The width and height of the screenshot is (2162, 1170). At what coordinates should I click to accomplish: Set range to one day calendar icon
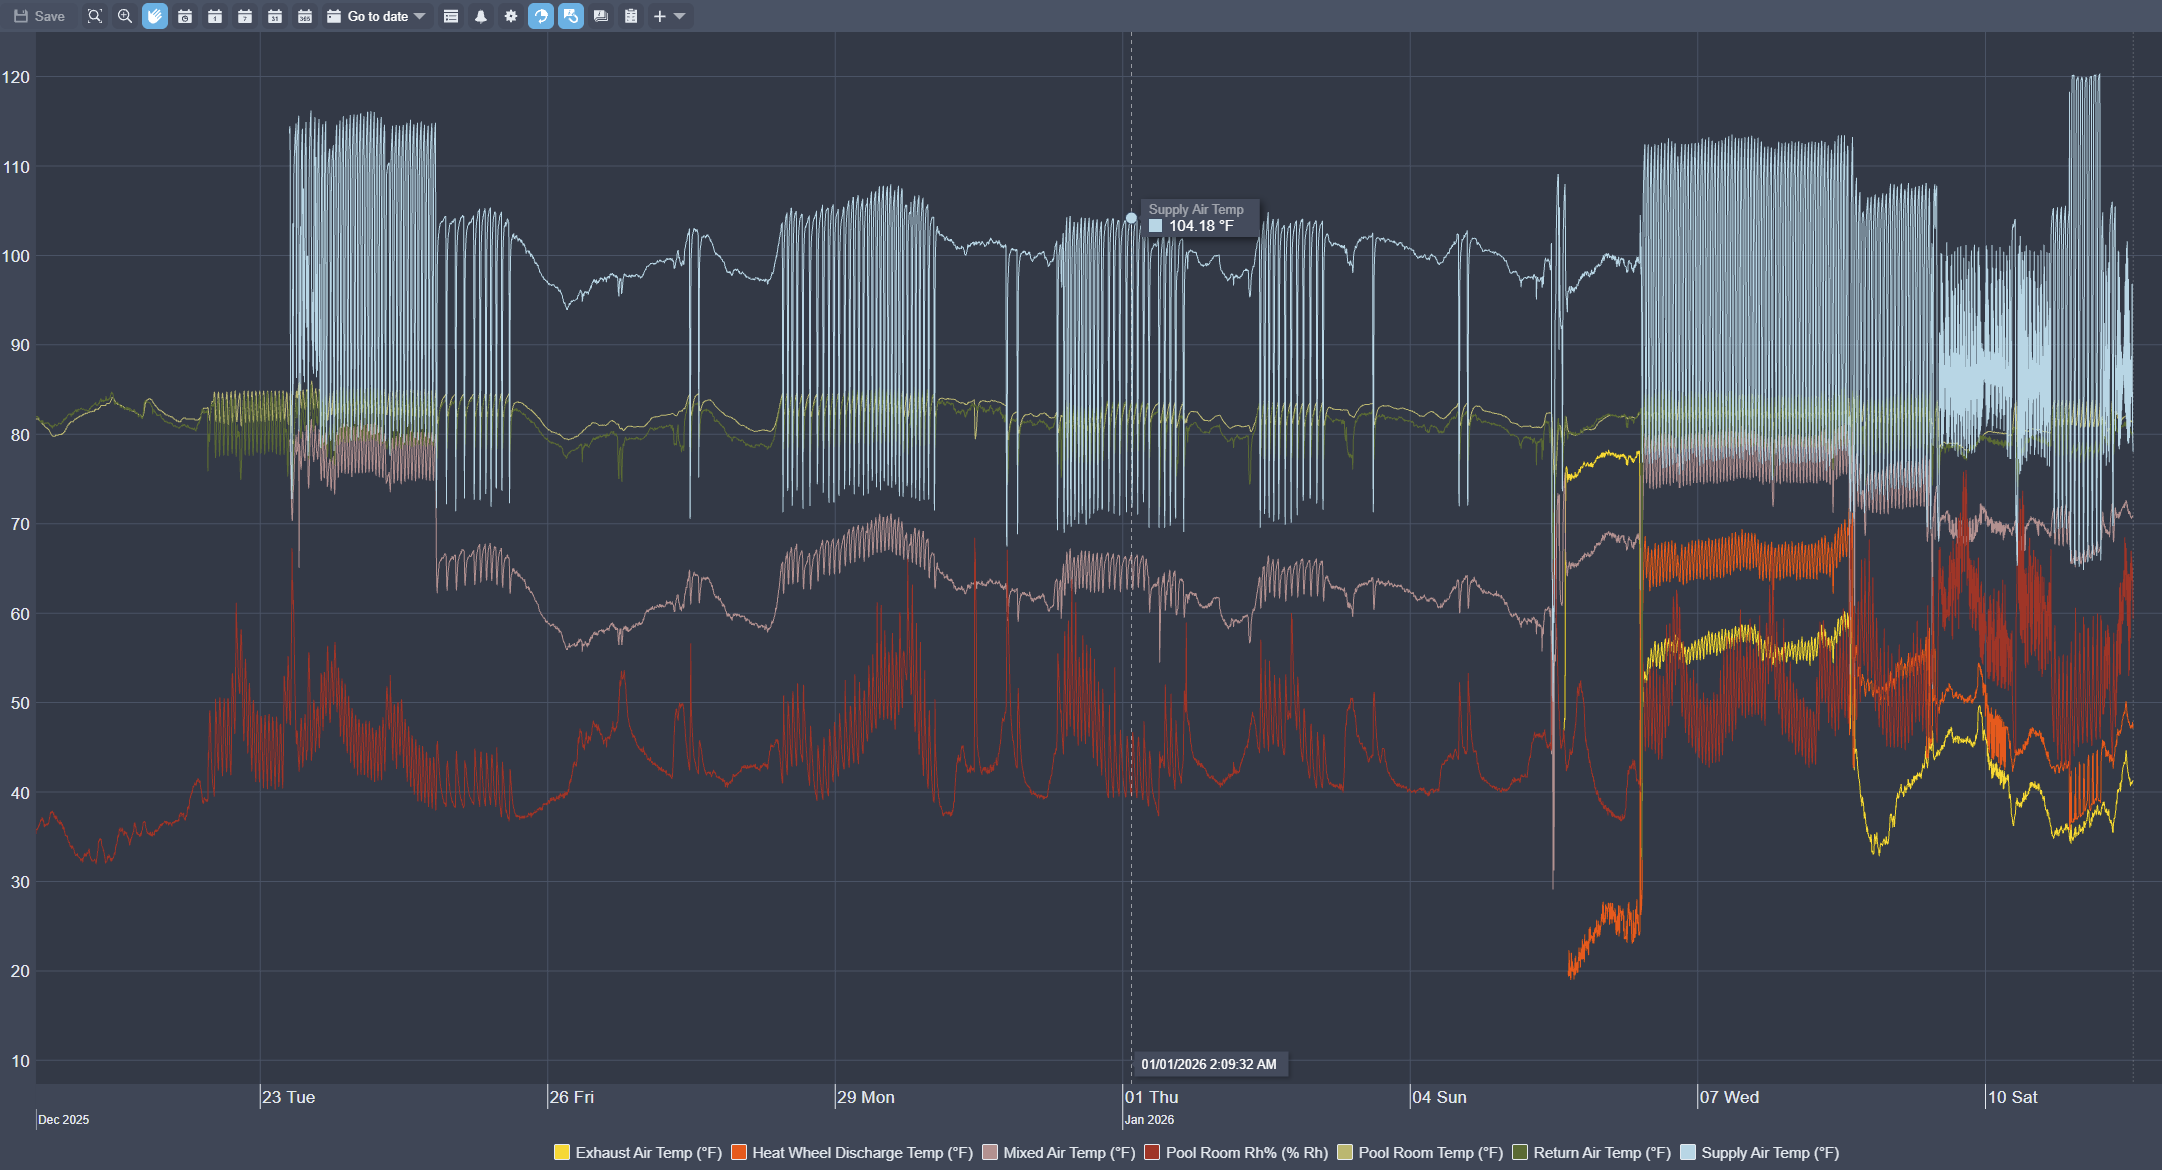click(215, 16)
